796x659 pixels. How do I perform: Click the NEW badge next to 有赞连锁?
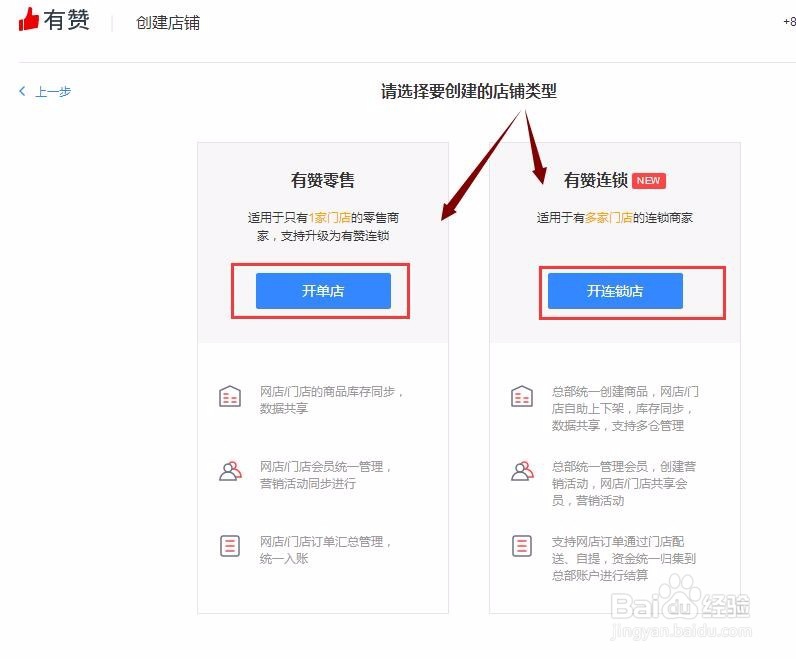coord(648,180)
